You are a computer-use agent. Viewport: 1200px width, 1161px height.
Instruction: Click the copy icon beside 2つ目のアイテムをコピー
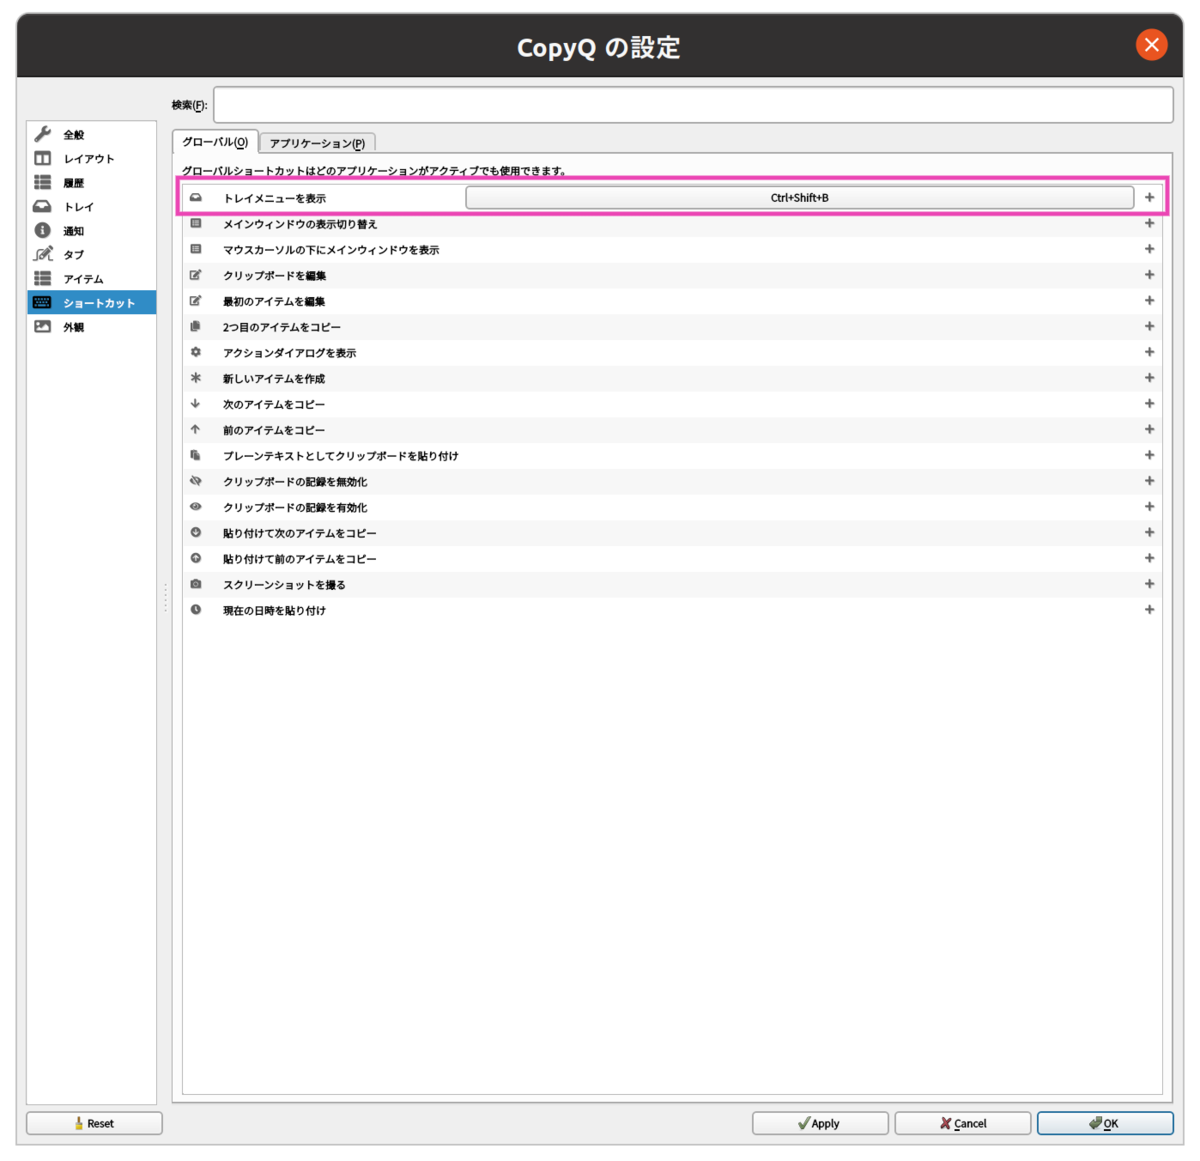coord(196,327)
